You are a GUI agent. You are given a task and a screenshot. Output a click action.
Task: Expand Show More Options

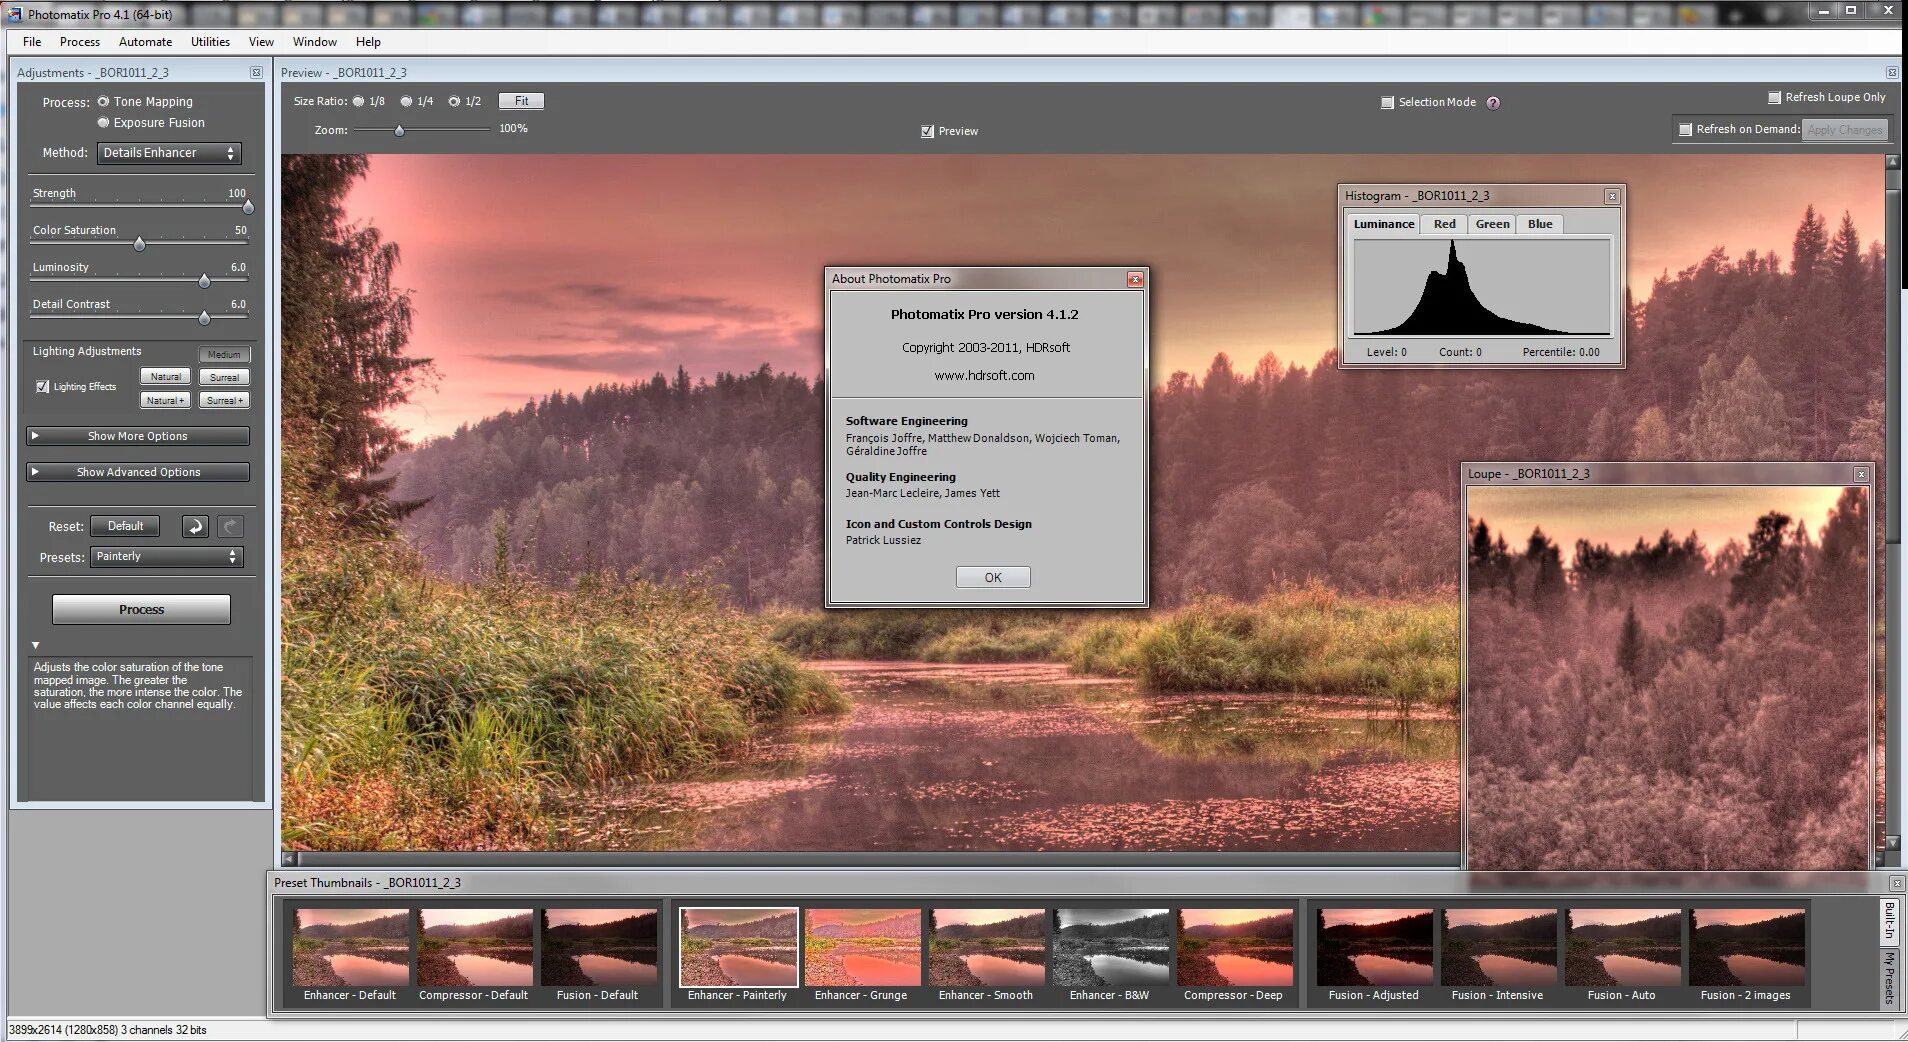[138, 437]
